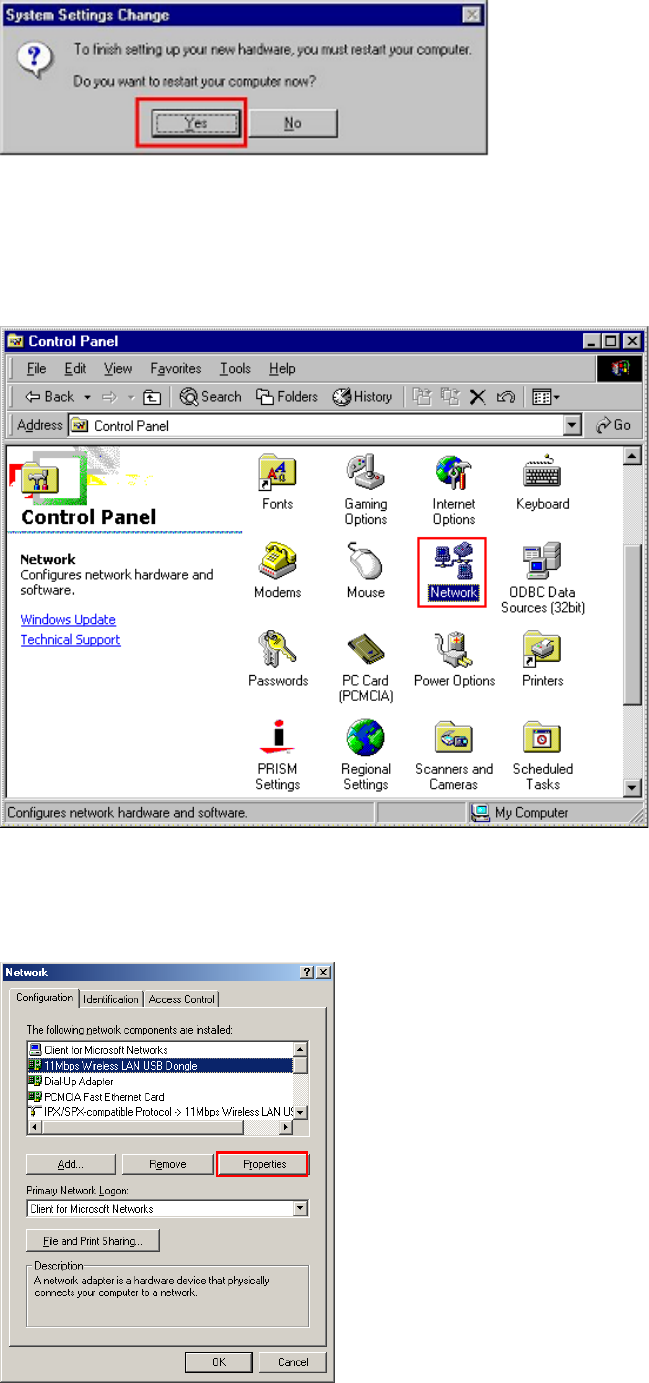Open Regional Settings icon
The width and height of the screenshot is (649, 1383).
point(366,755)
